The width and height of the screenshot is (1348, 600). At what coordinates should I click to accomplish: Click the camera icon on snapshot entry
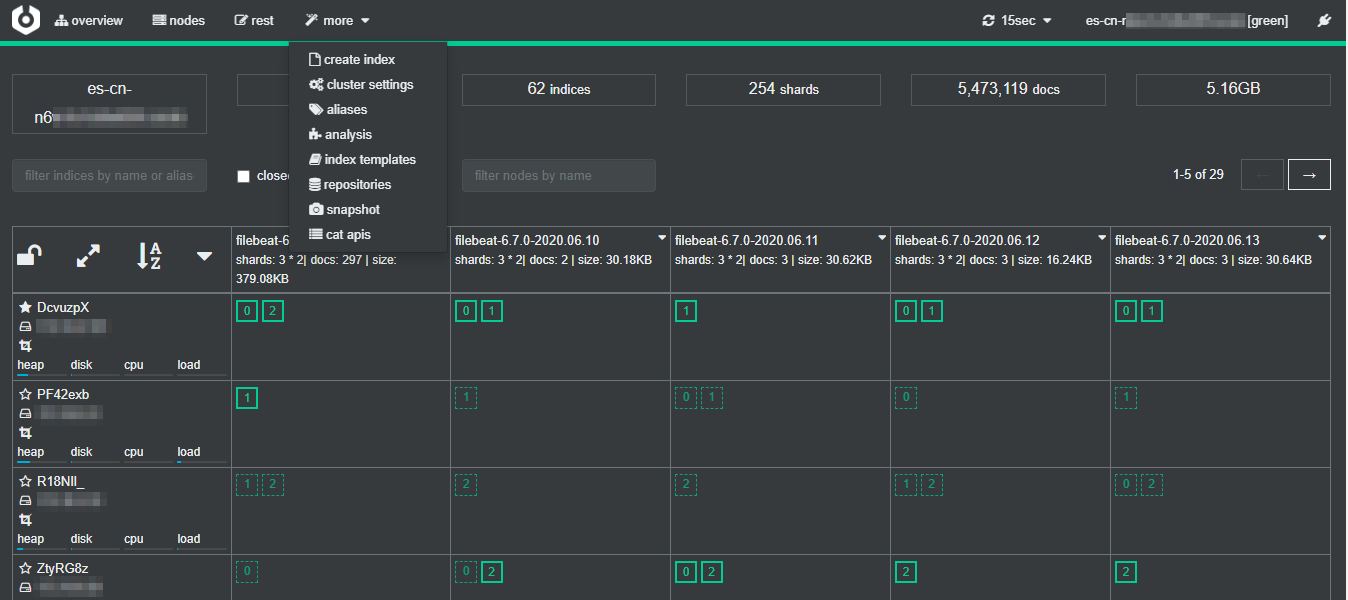[316, 209]
